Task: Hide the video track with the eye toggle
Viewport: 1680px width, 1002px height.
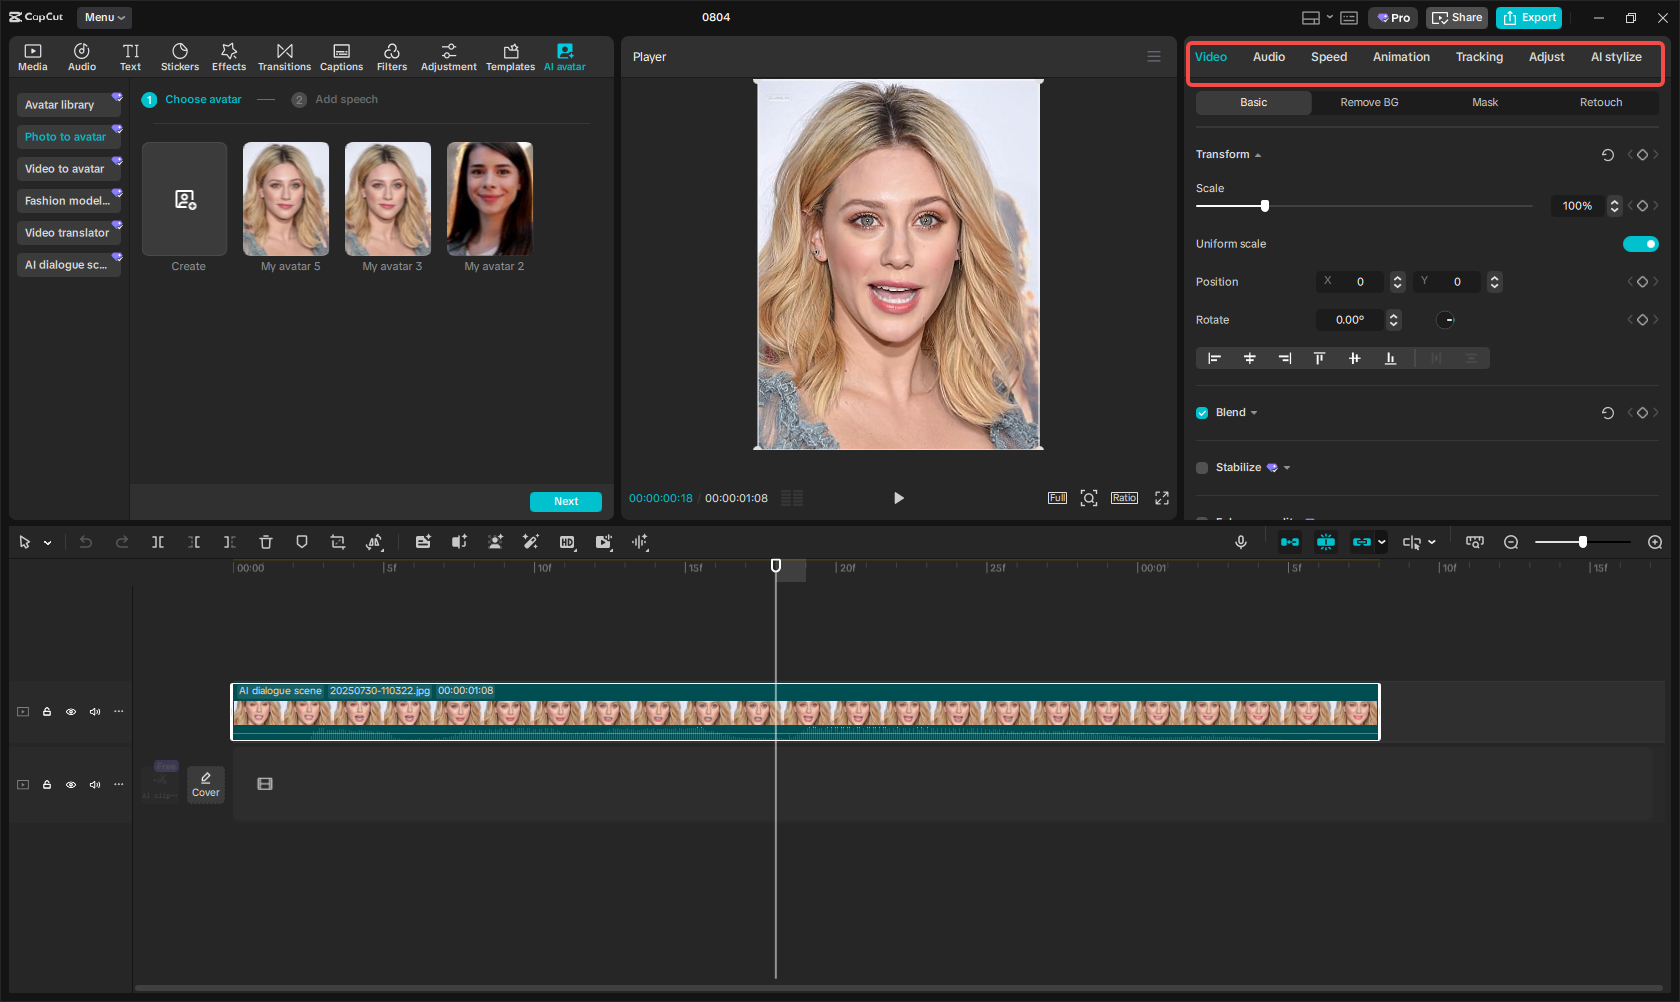Action: pos(71,711)
